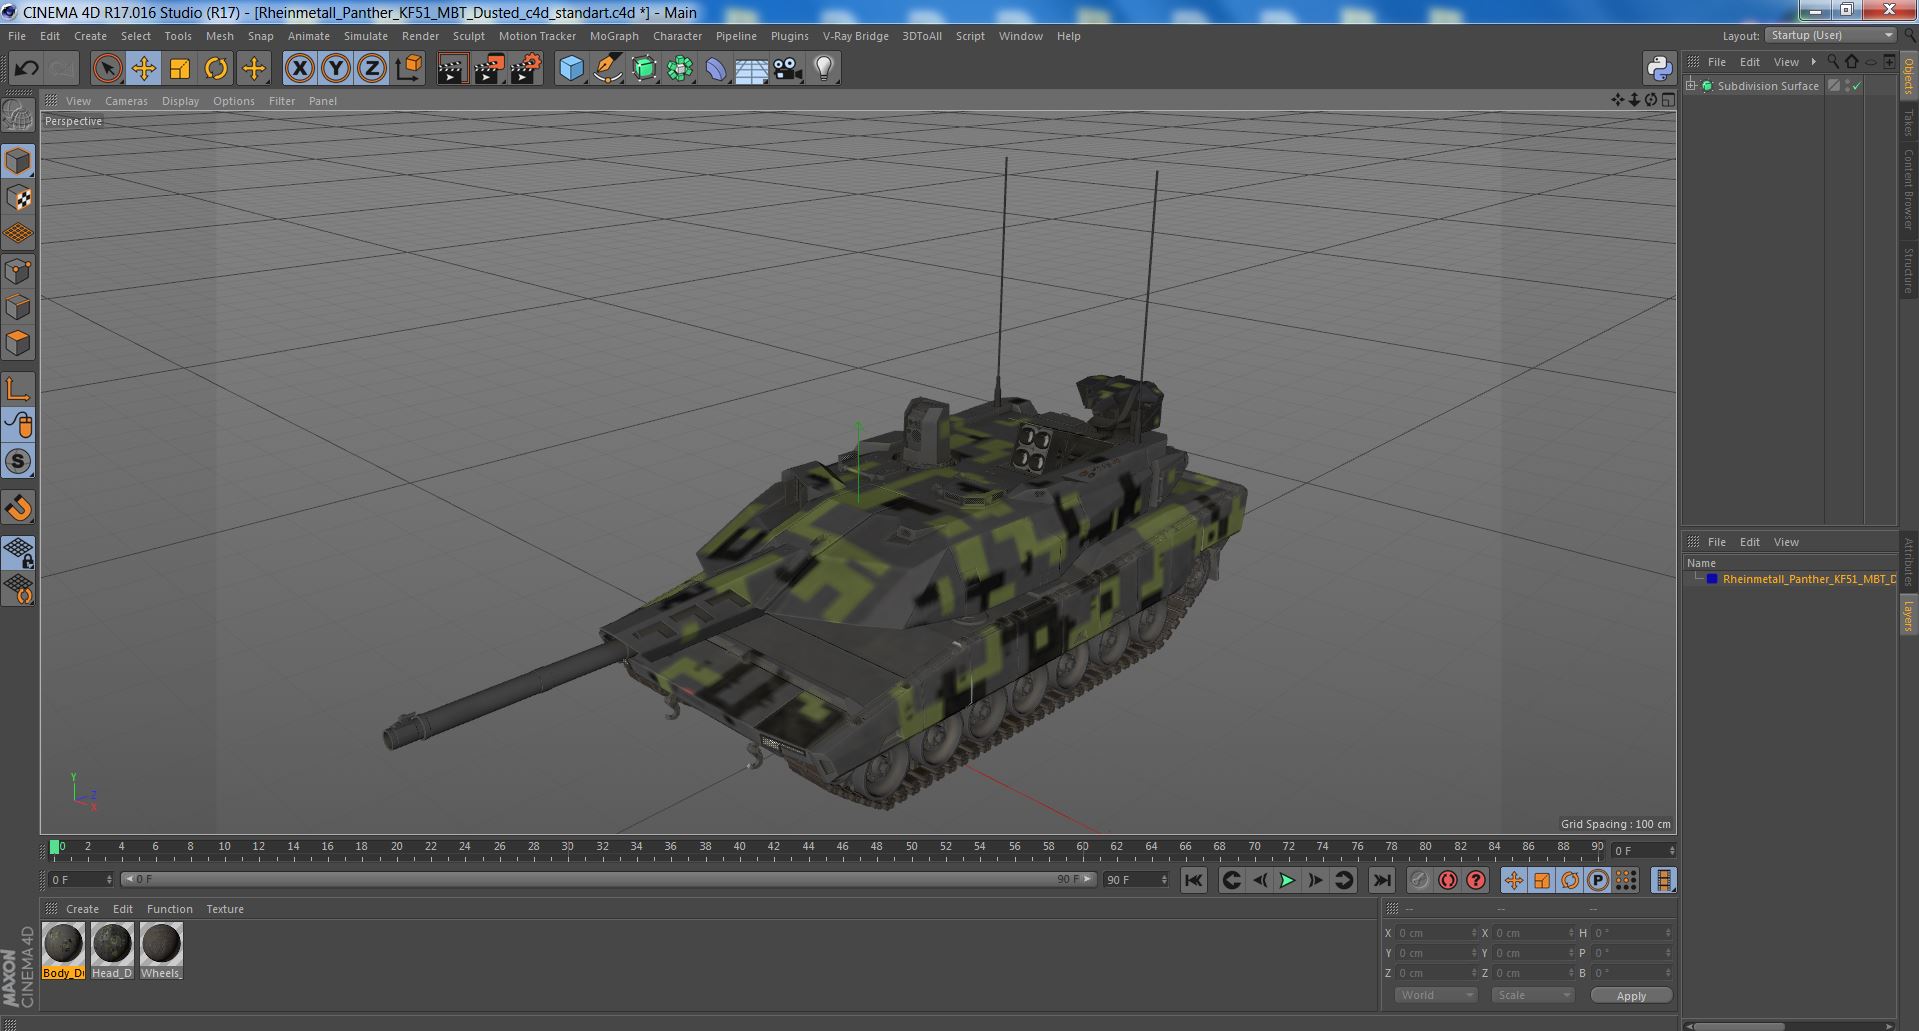Open the MoGraph menu
The image size is (1919, 1031).
click(614, 36)
